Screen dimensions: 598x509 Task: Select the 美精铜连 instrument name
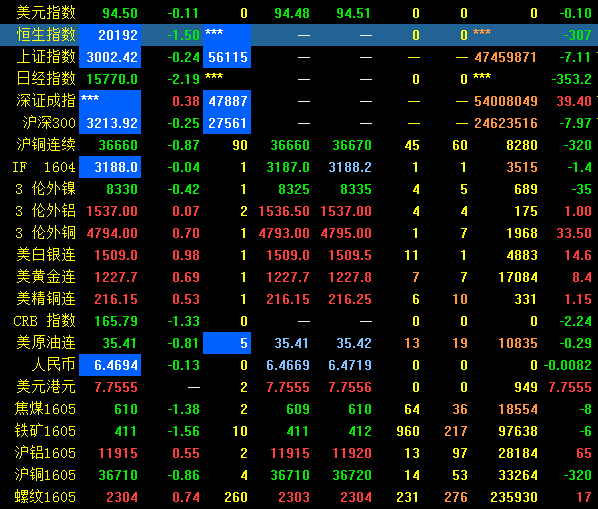pos(46,299)
